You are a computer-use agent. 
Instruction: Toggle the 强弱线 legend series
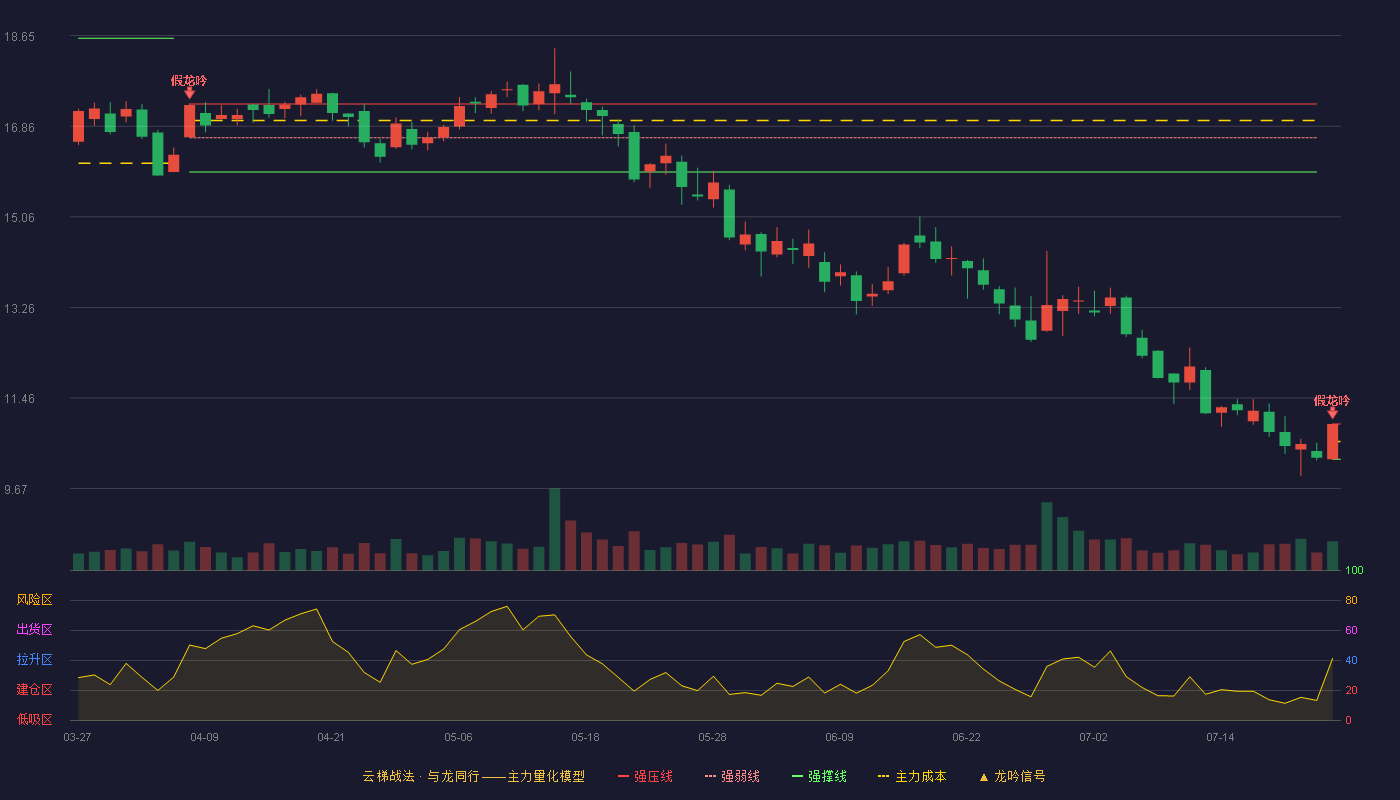point(732,776)
